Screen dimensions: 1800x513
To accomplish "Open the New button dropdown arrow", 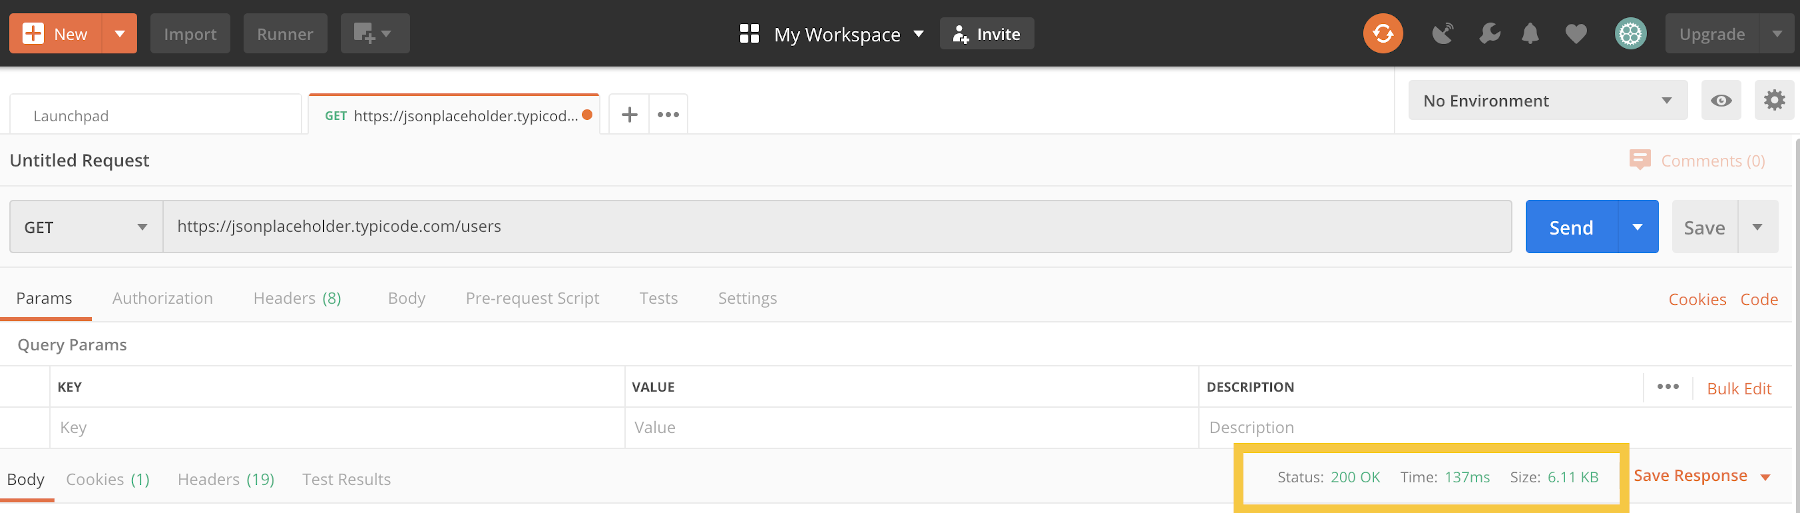I will point(120,34).
